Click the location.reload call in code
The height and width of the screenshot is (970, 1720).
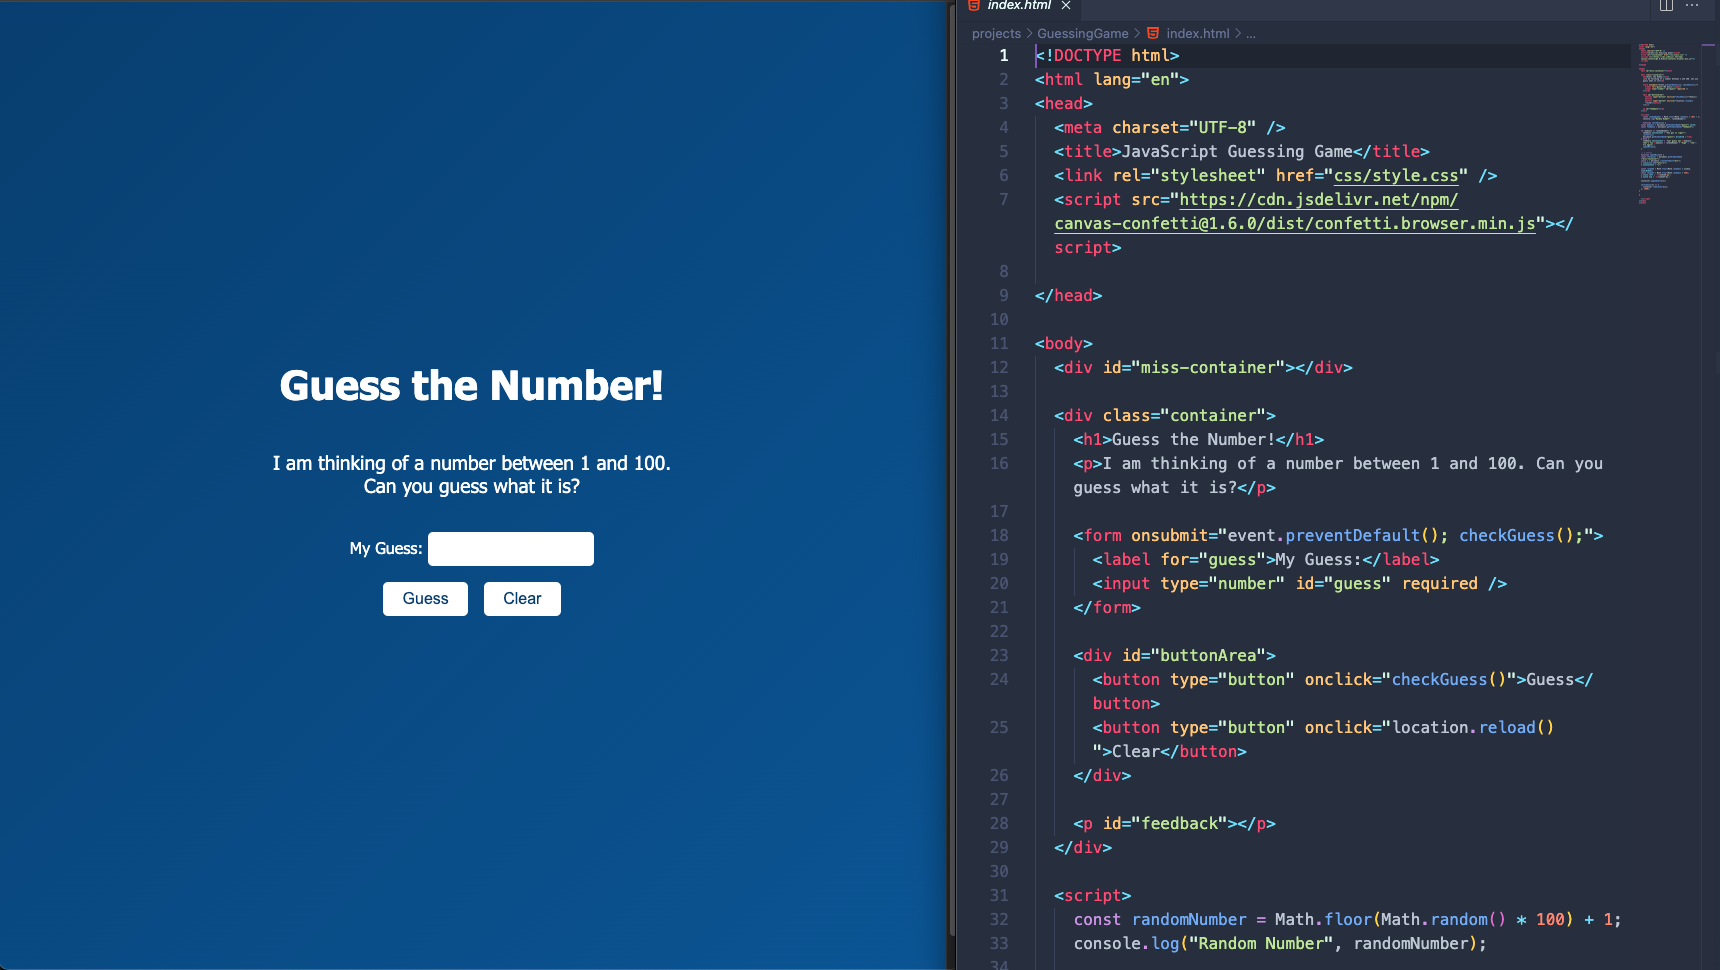click(1473, 727)
